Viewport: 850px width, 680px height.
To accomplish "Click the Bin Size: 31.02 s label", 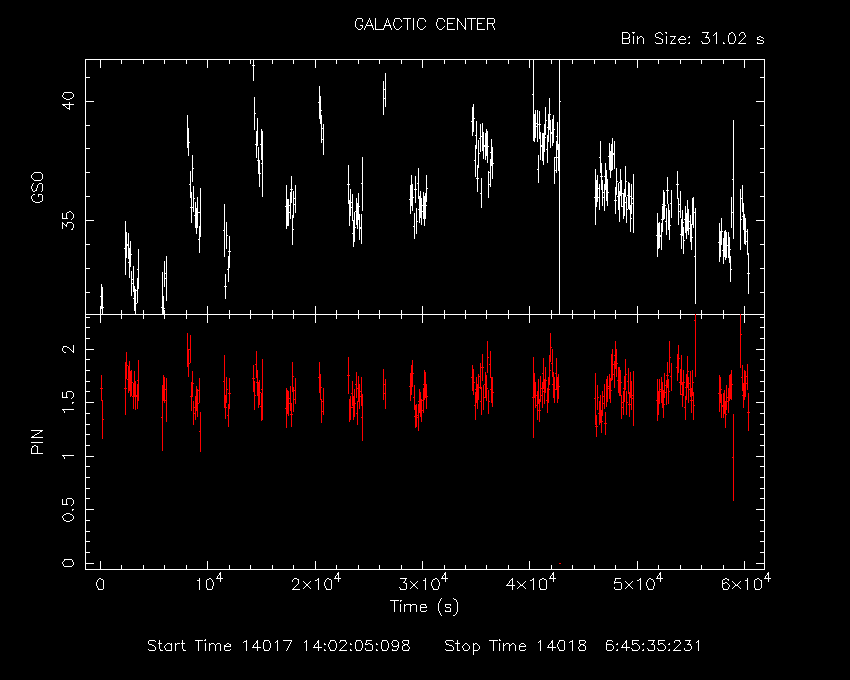I will pos(692,39).
